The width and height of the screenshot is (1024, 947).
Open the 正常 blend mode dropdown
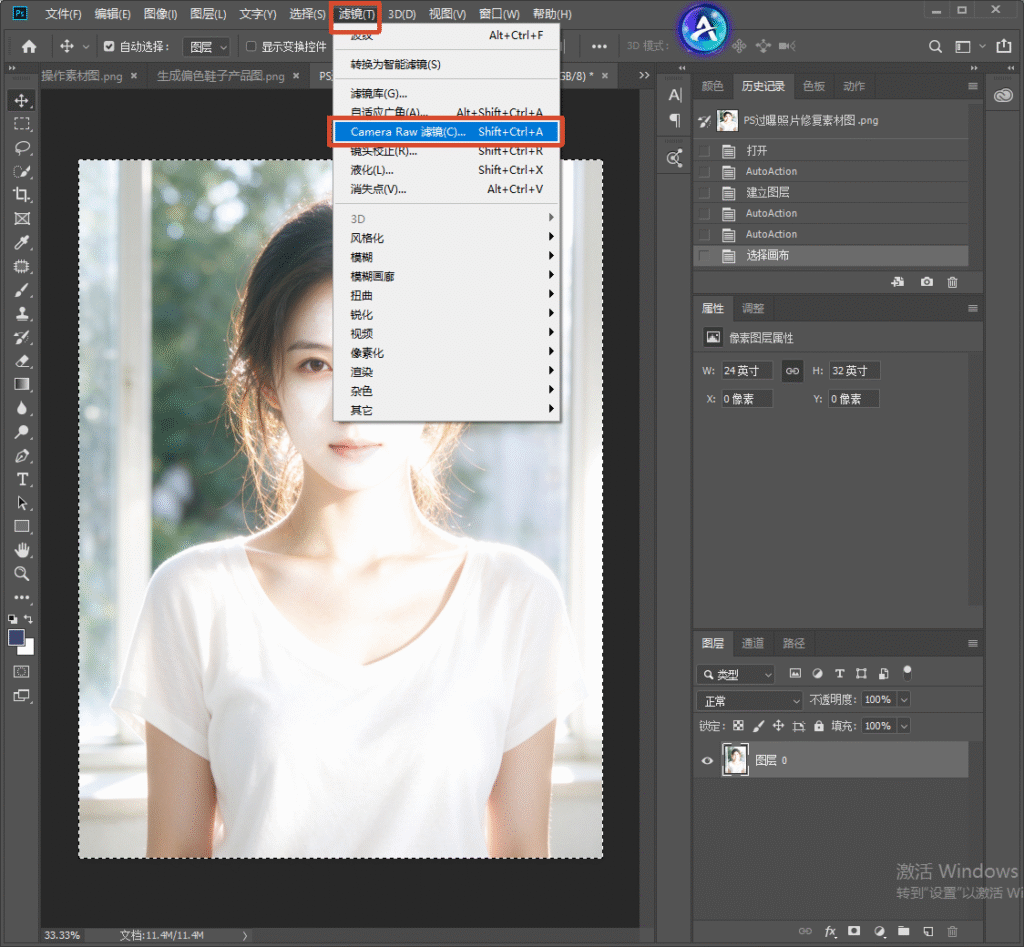click(749, 701)
